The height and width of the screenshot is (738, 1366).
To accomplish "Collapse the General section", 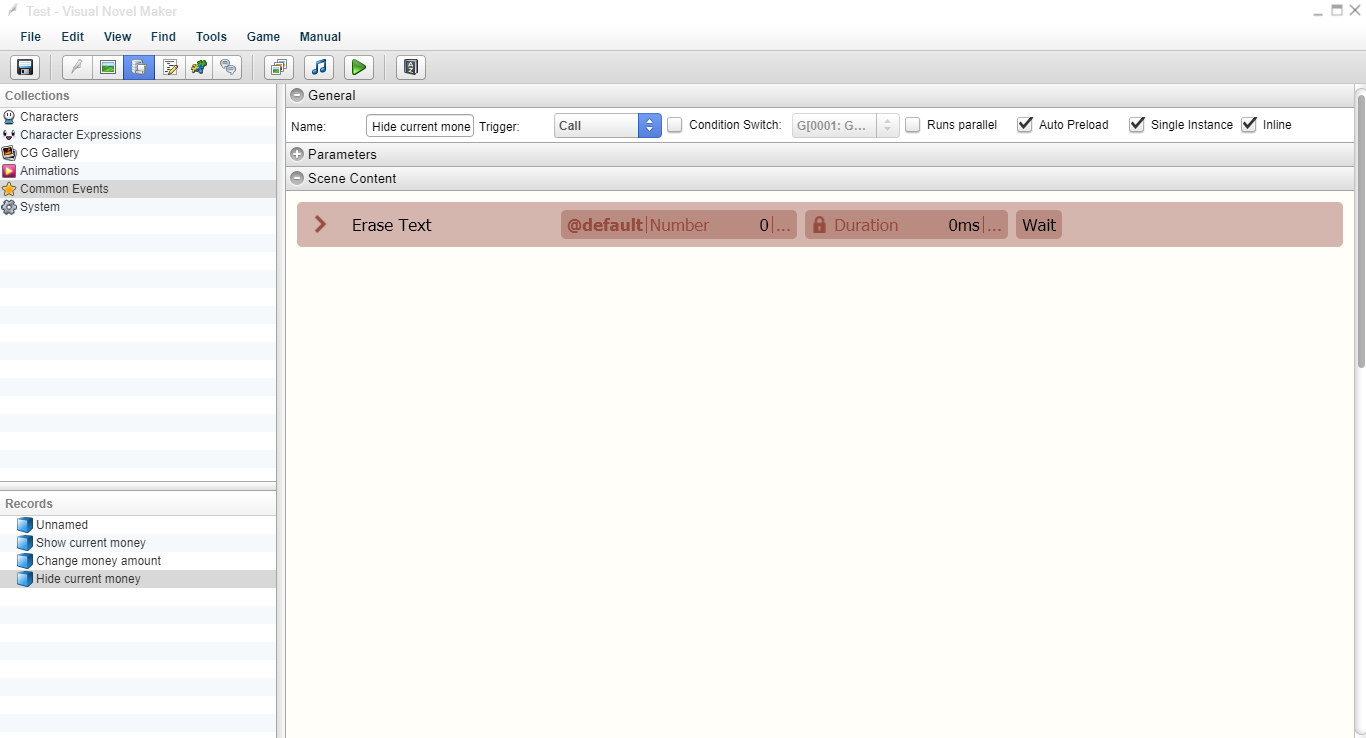I will tap(297, 96).
